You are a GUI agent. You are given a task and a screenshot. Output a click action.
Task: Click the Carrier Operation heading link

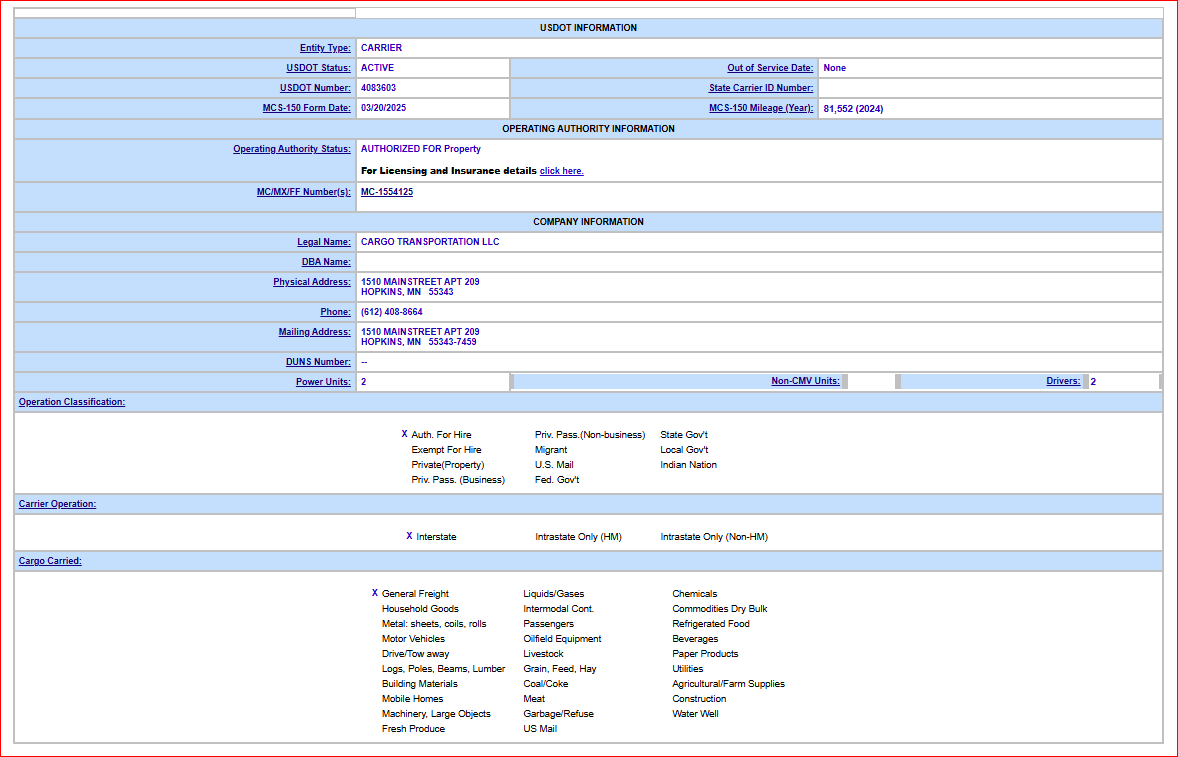pyautogui.click(x=57, y=505)
